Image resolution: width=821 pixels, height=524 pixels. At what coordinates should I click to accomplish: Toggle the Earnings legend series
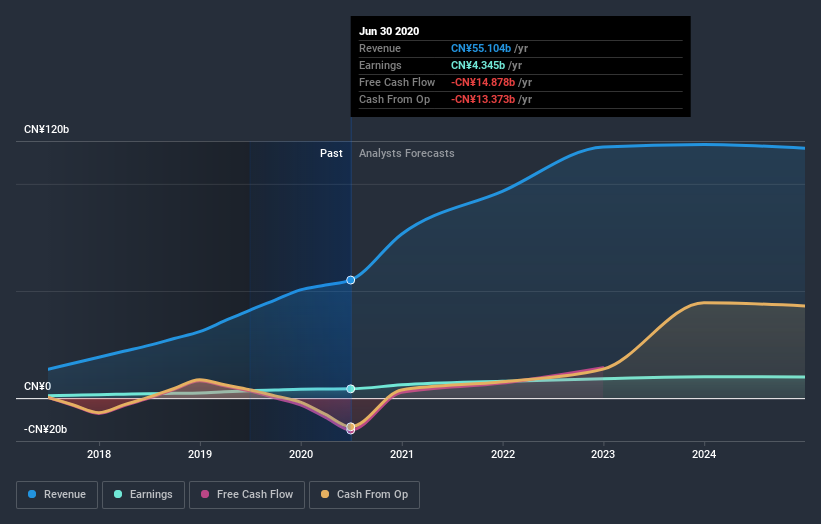coord(143,495)
